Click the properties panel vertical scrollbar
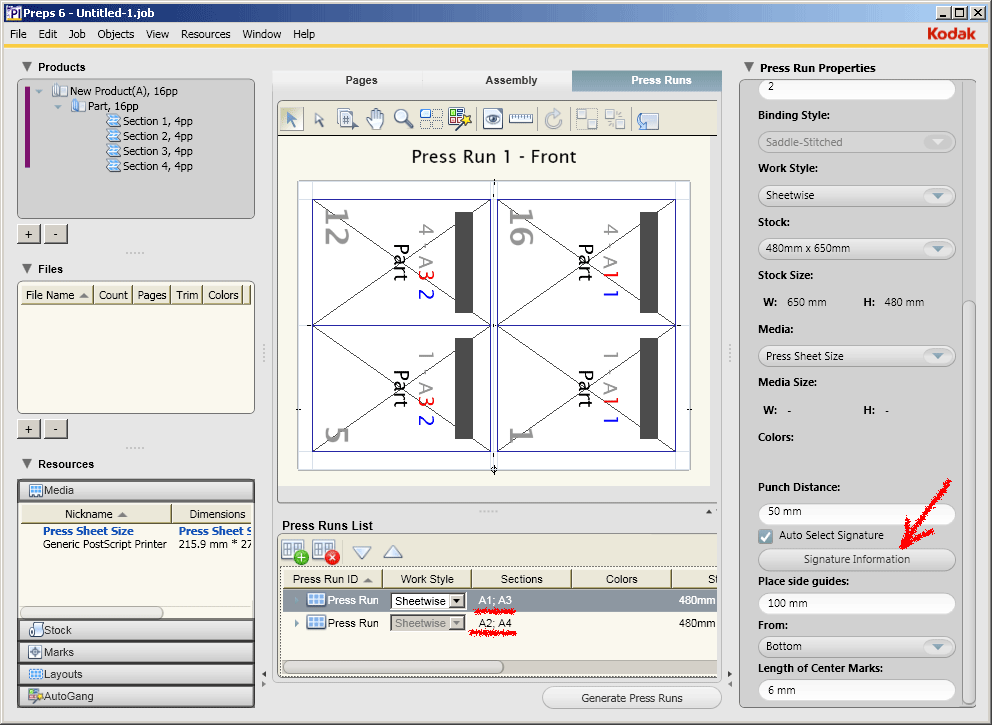 (x=969, y=502)
